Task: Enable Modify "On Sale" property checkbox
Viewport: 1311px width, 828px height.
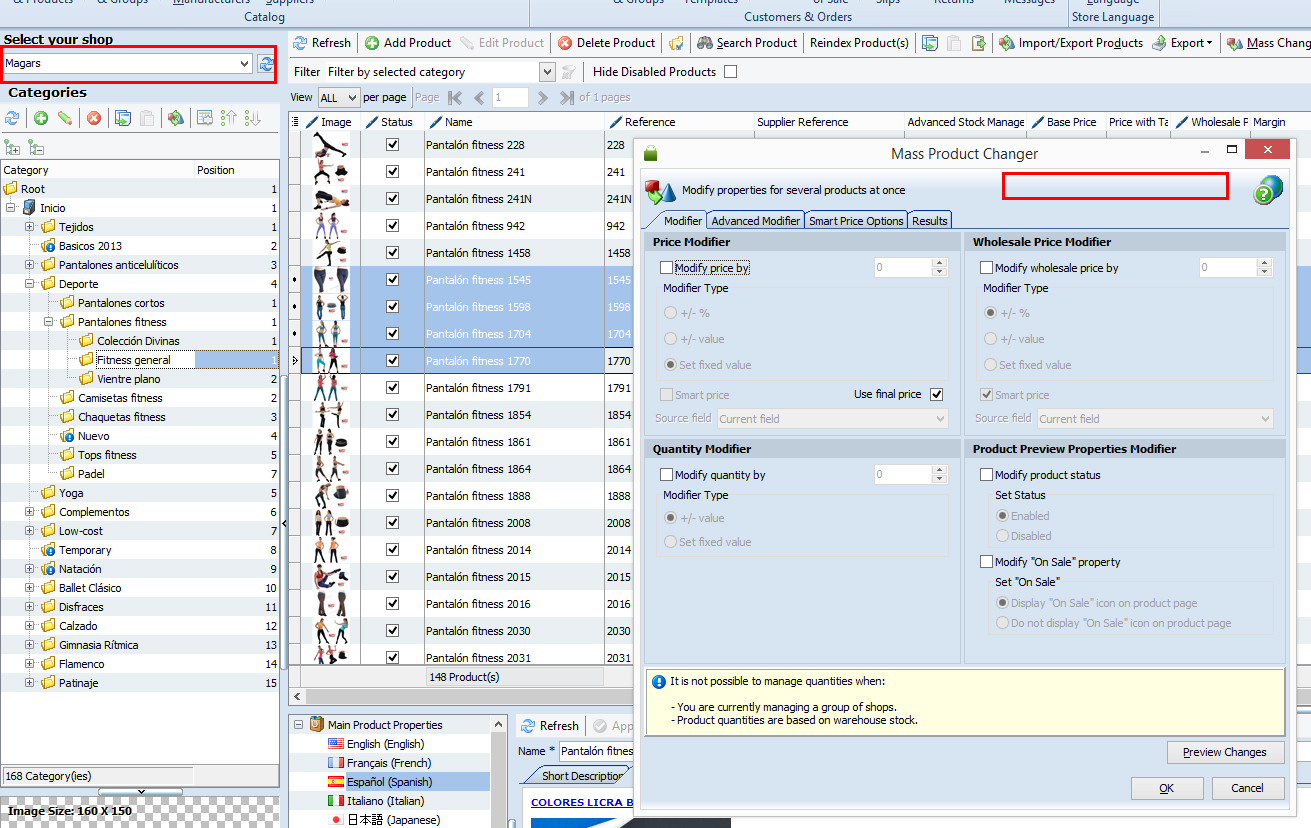Action: [987, 562]
